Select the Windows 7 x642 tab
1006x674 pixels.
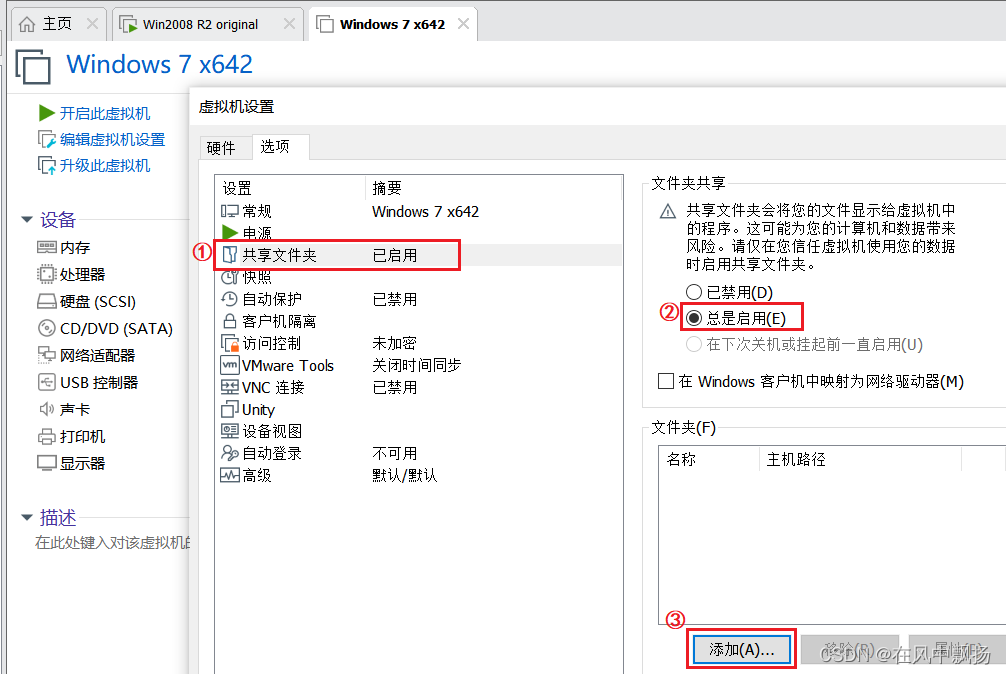pyautogui.click(x=392, y=24)
